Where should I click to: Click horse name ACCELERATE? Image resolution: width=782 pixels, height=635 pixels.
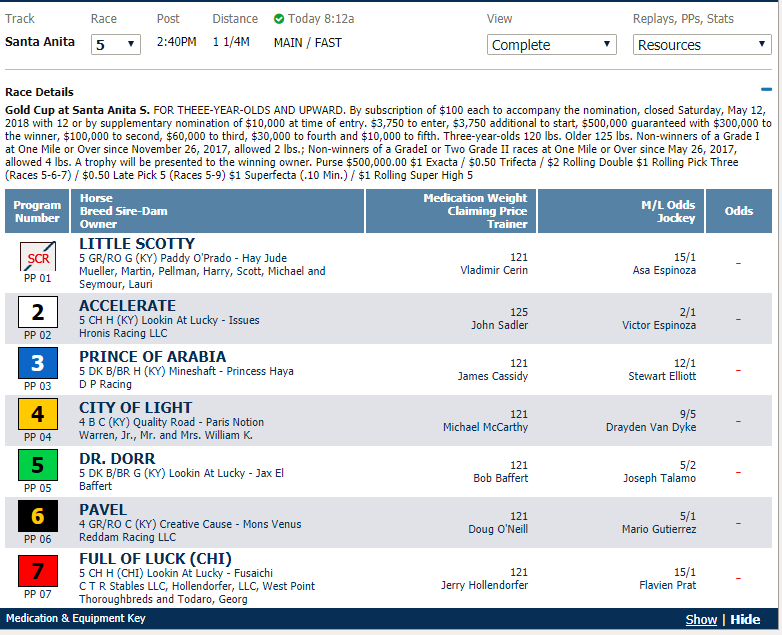point(127,305)
